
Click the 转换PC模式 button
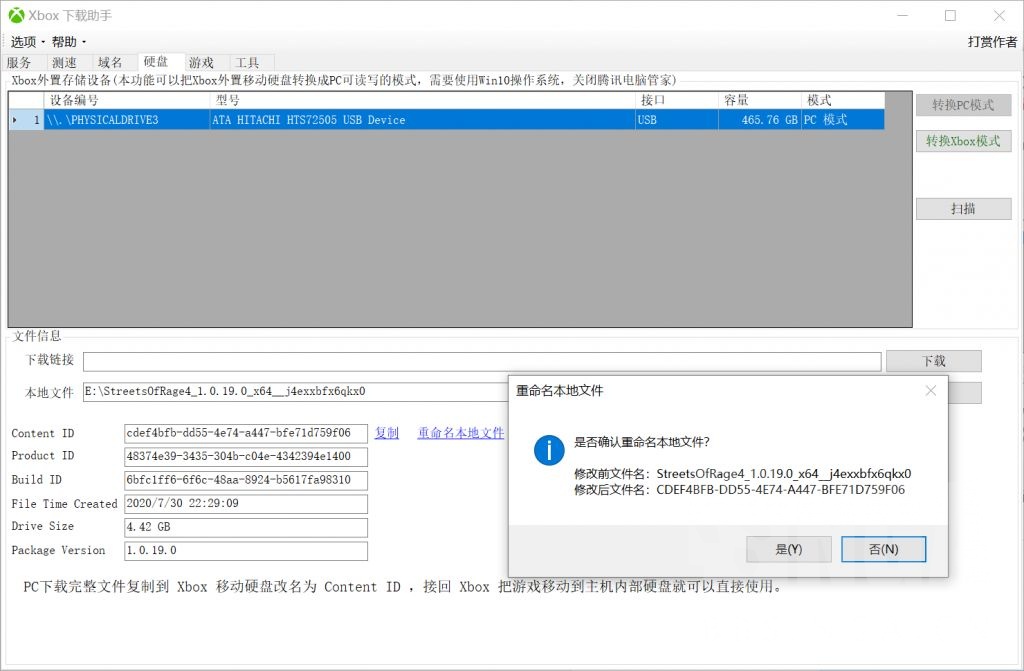click(963, 104)
